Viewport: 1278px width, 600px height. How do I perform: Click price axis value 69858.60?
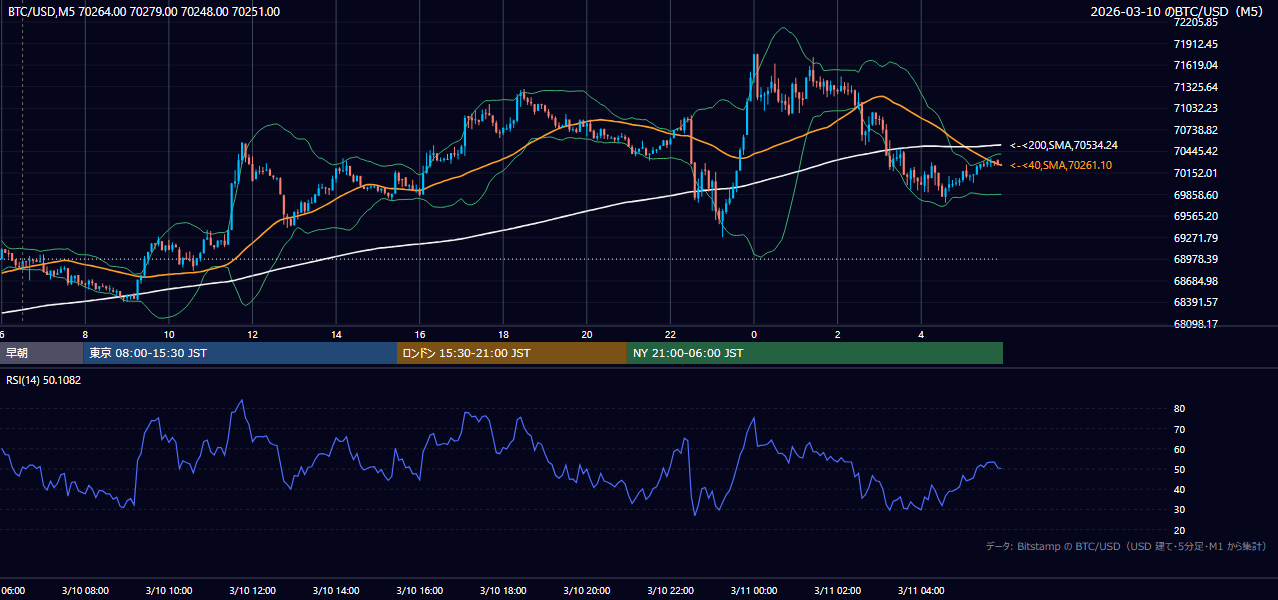pos(1196,195)
